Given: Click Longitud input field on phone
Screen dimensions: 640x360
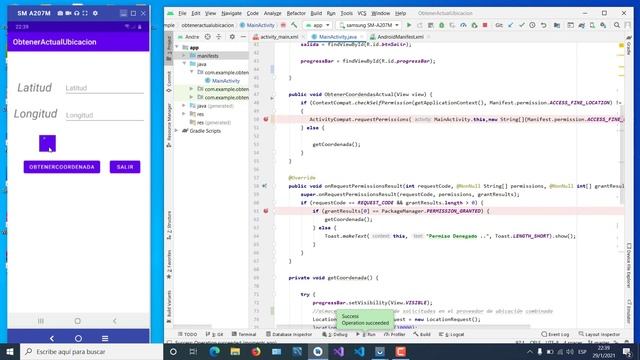Looking at the screenshot, I should [x=104, y=116].
